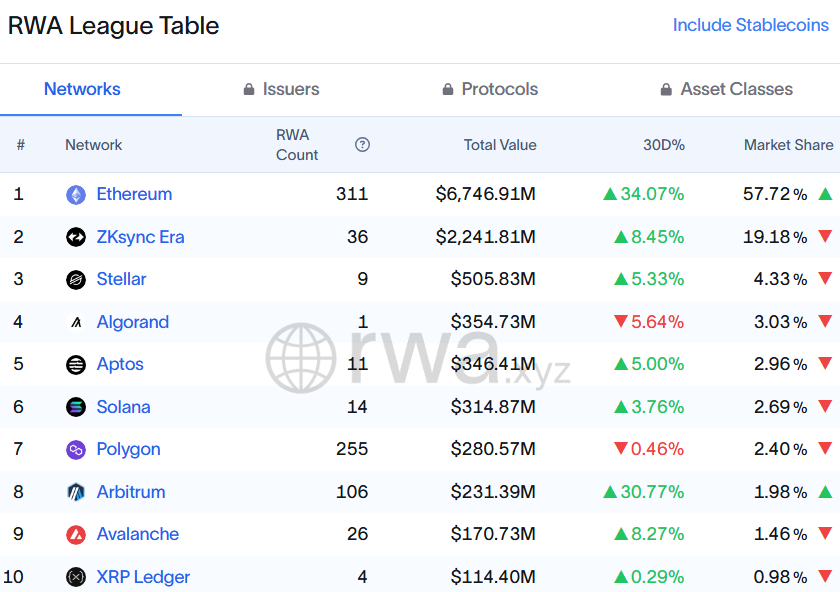Viewport: 840px width, 592px height.
Task: Click the Solana logo icon
Action: pyautogui.click(x=76, y=407)
